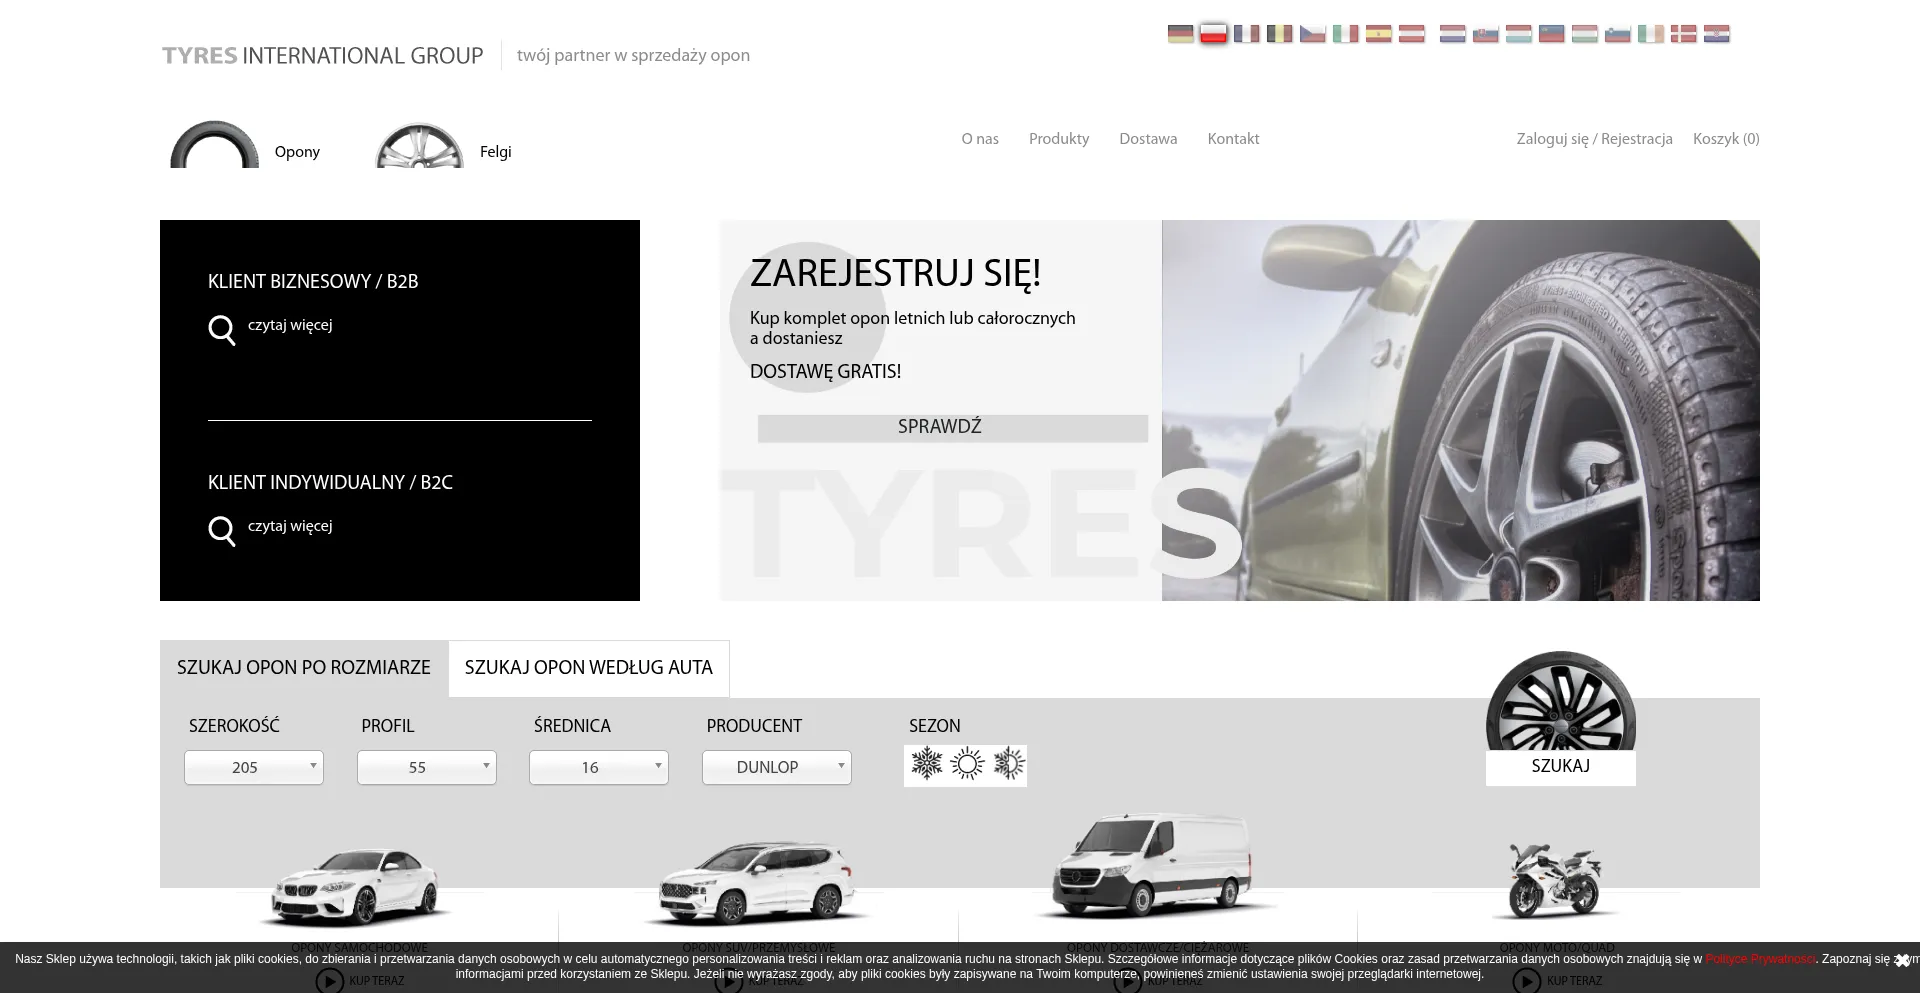Click Zaloguj się / Rejestracja link
The image size is (1920, 993).
pyautogui.click(x=1594, y=139)
